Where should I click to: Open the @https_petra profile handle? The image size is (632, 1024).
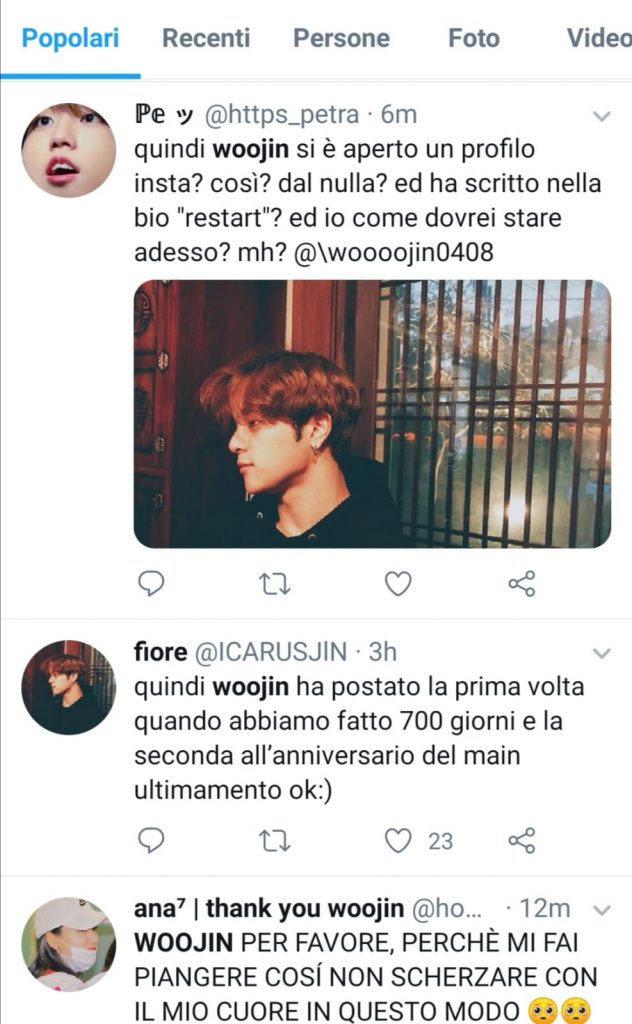(x=282, y=115)
